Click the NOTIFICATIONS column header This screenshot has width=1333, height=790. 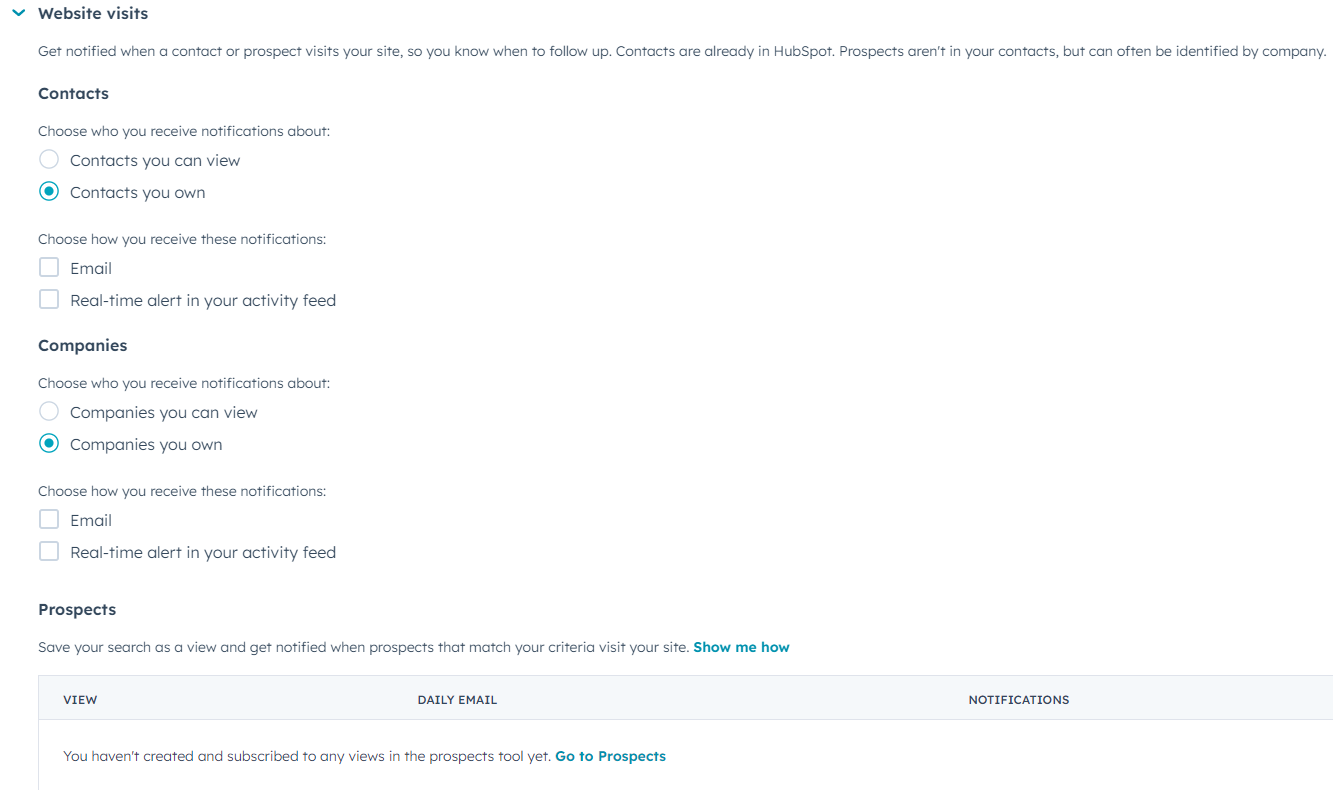click(x=1019, y=700)
